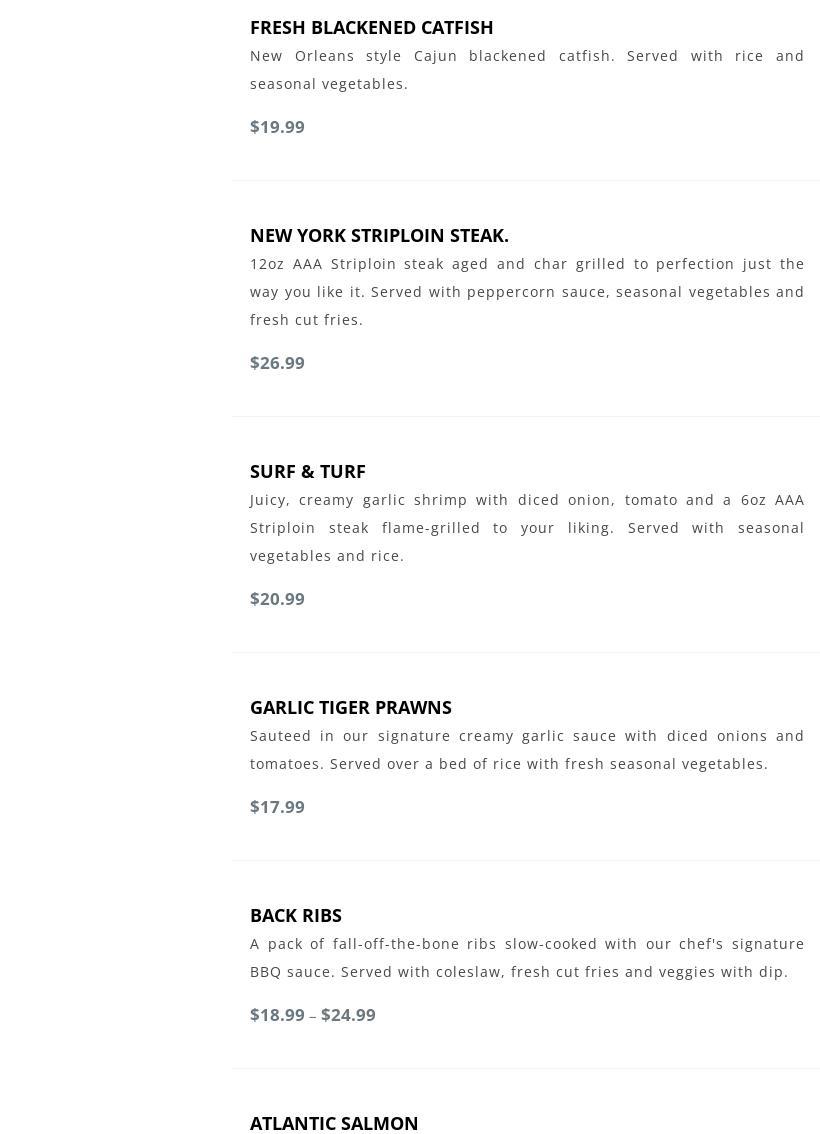Select the Surf & Turf menu title
Screen dimensions: 820x1134
click(x=307, y=471)
